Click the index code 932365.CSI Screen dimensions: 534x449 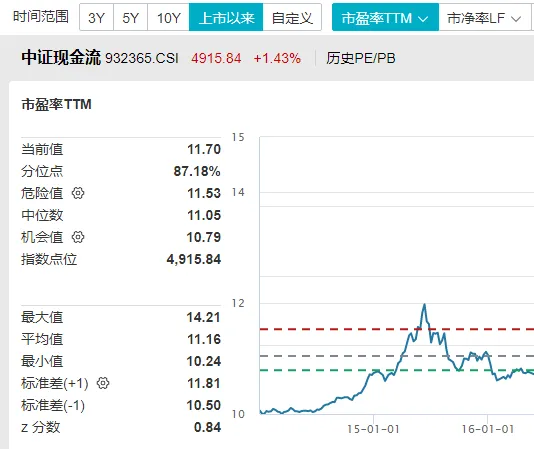tap(142, 58)
